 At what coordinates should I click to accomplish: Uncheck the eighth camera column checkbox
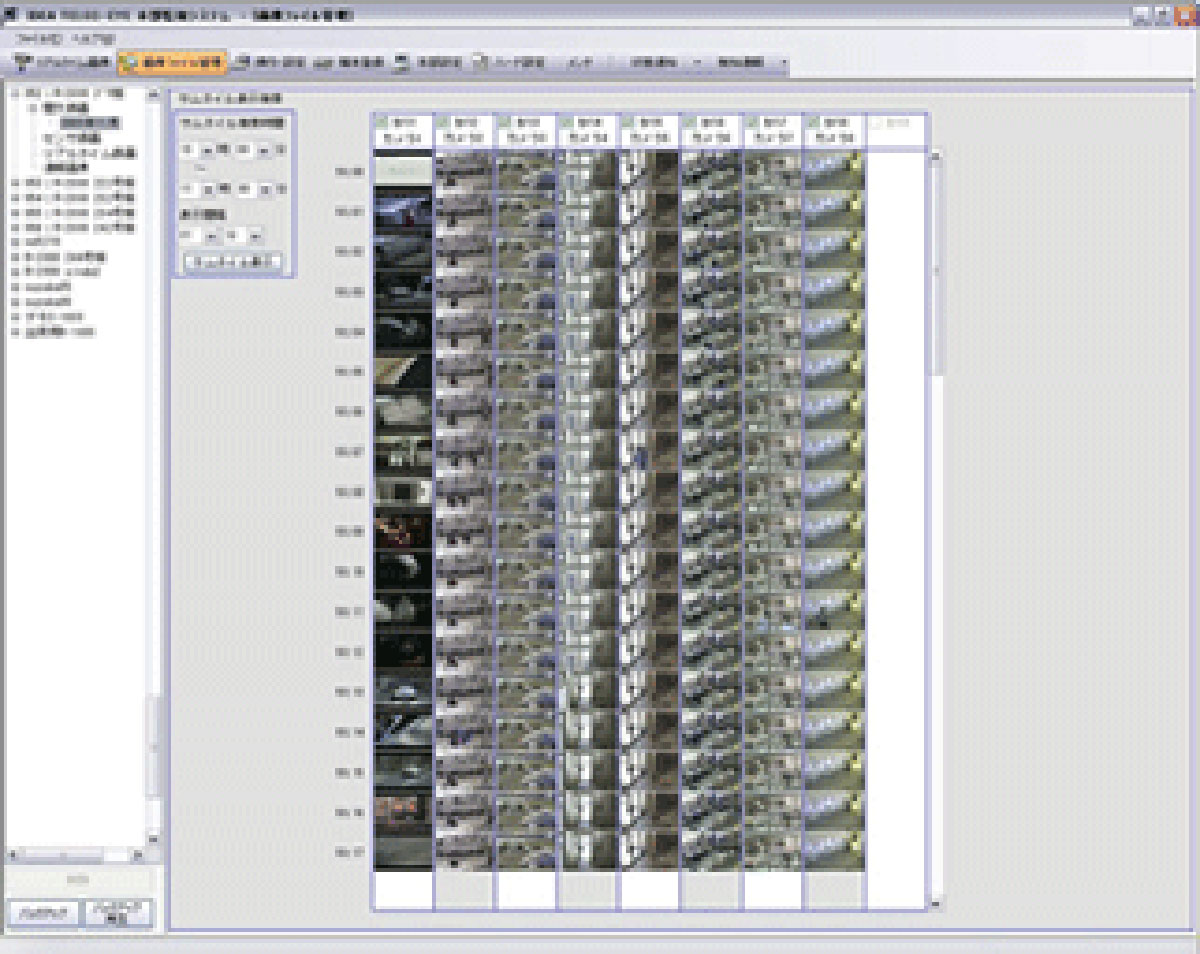(x=814, y=122)
